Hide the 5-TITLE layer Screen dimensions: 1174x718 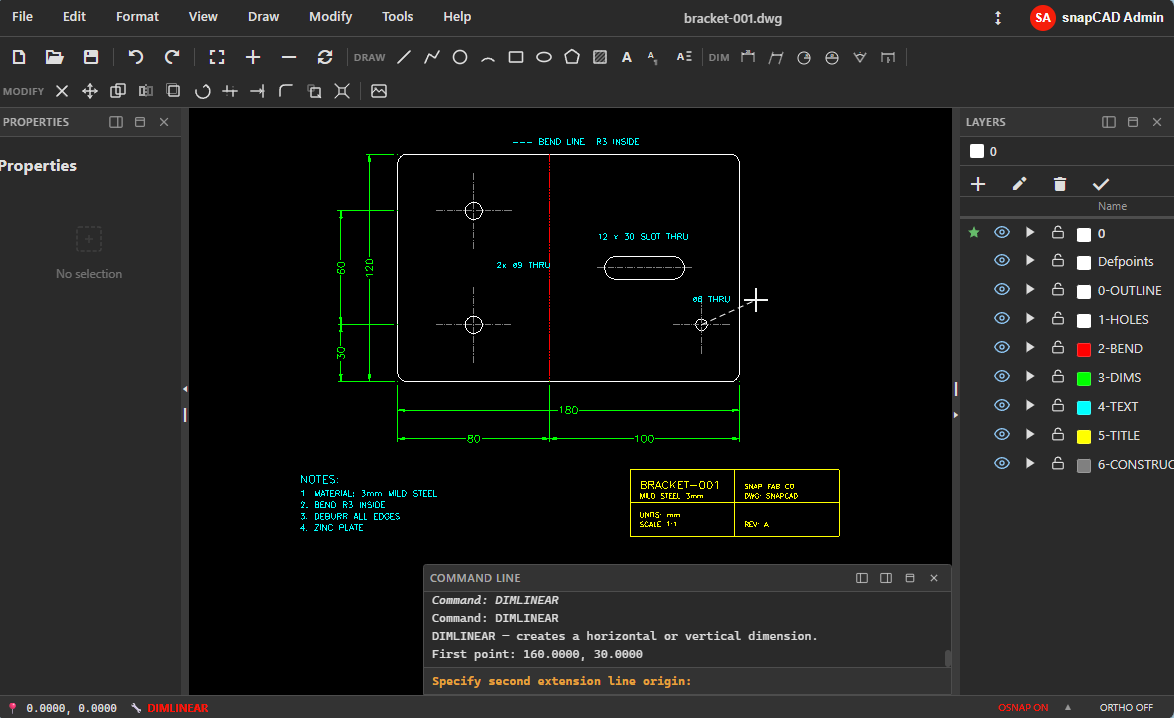tap(1002, 435)
